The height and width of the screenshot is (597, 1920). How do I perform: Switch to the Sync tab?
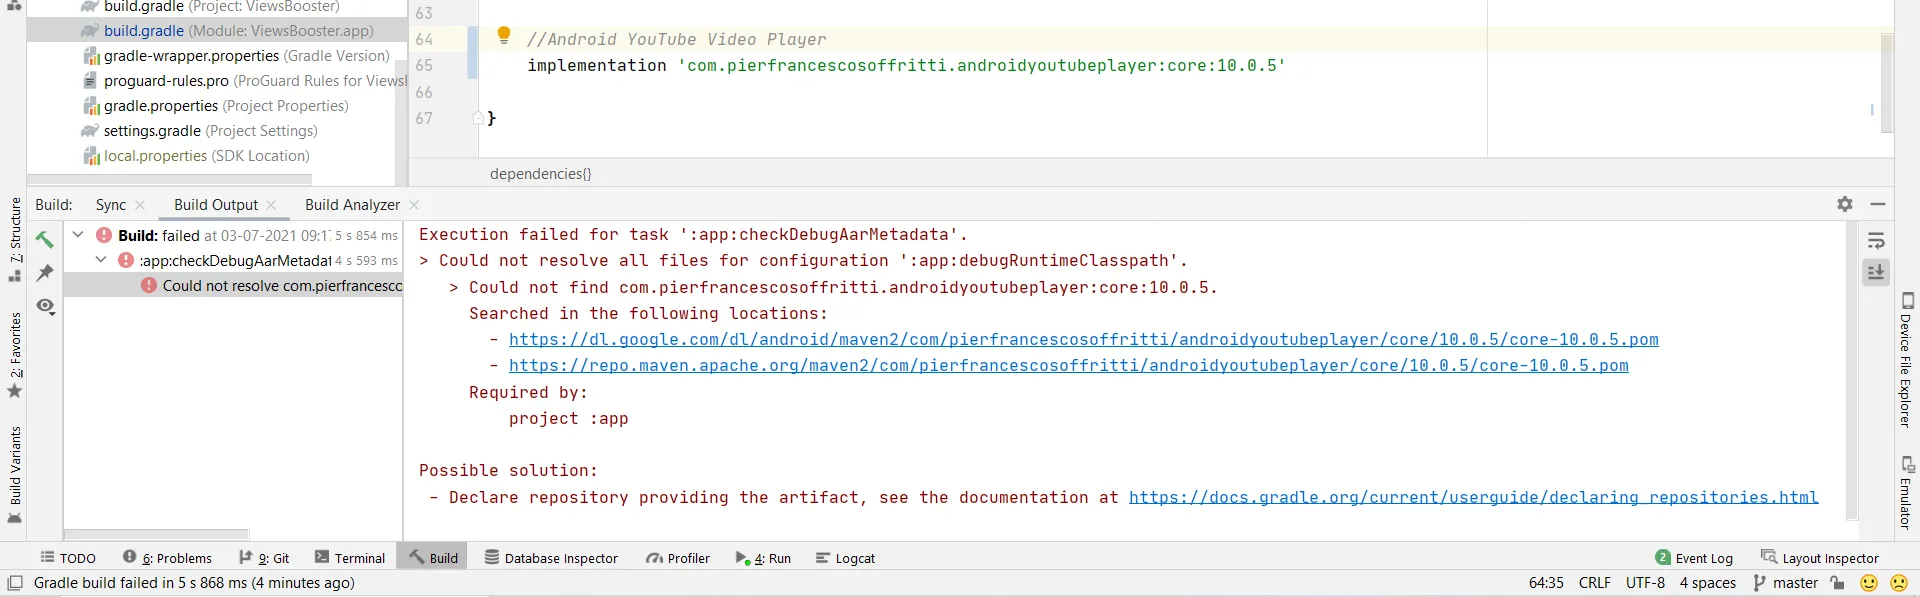[x=111, y=204]
